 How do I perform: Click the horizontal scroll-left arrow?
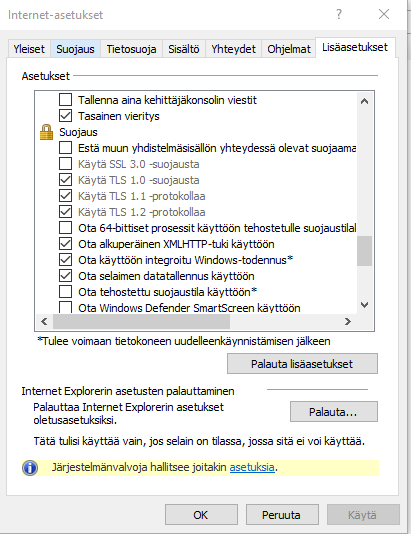tap(44, 321)
